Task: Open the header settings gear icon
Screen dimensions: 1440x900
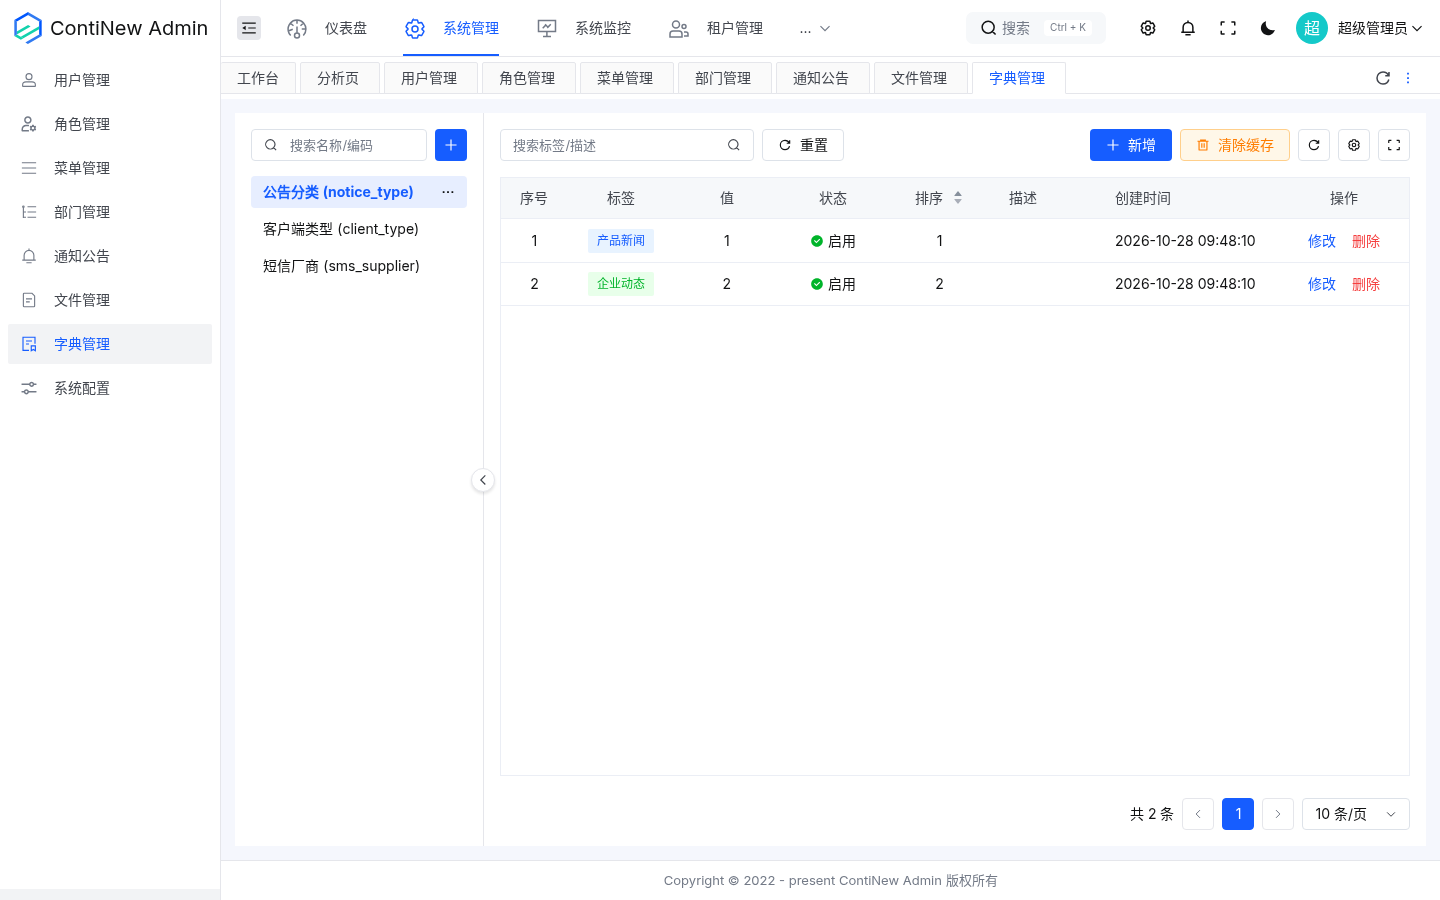Action: point(1148,28)
